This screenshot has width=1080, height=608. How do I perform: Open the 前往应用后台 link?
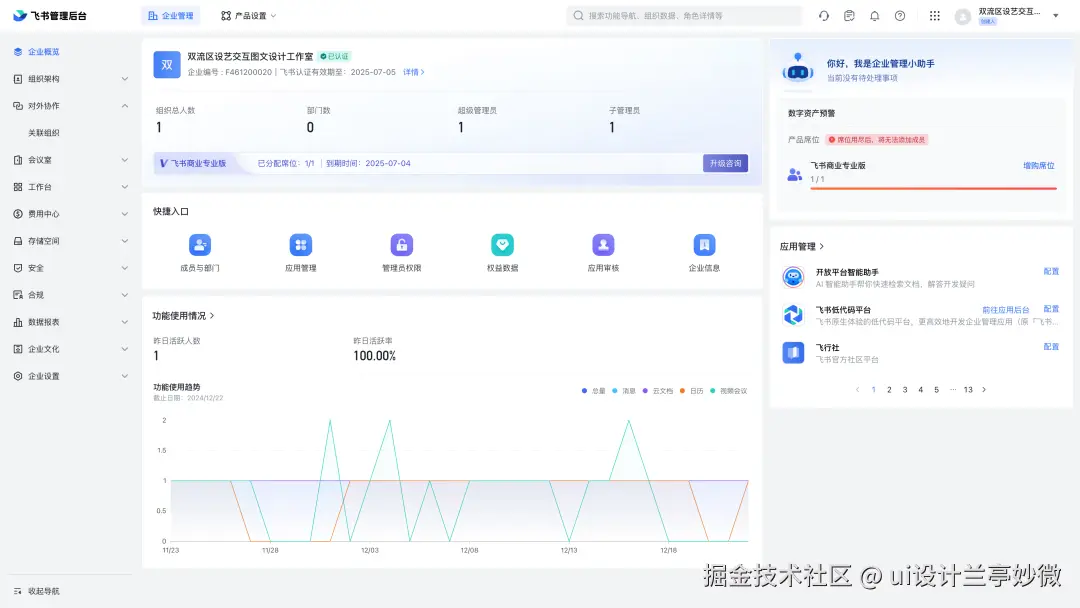tap(1006, 311)
